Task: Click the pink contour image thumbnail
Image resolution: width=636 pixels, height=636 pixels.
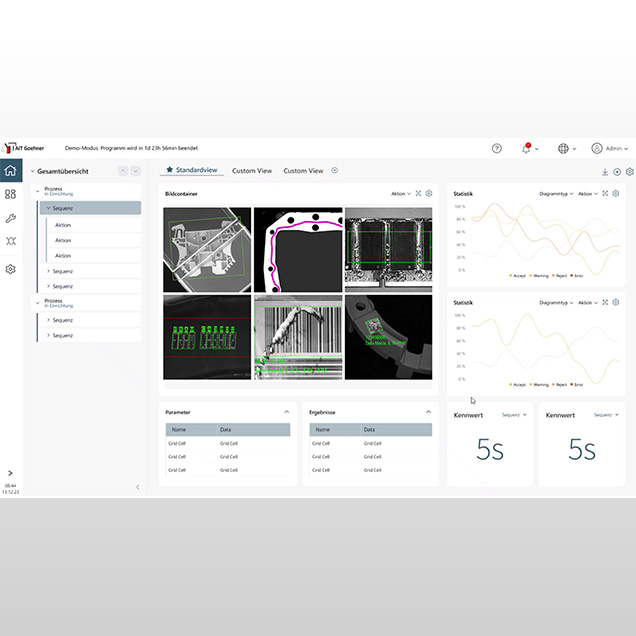Action: [297, 248]
